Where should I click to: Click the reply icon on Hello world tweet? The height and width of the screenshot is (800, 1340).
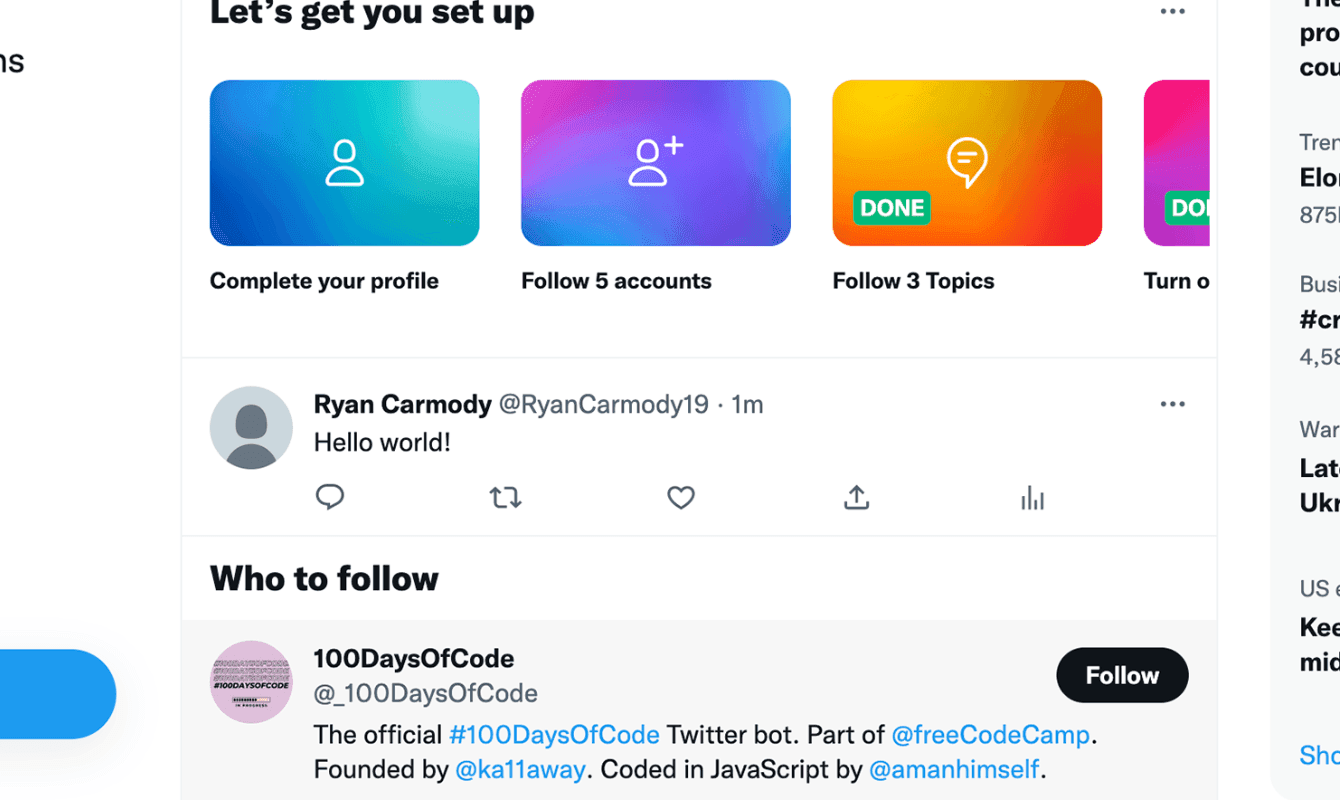[x=330, y=497]
